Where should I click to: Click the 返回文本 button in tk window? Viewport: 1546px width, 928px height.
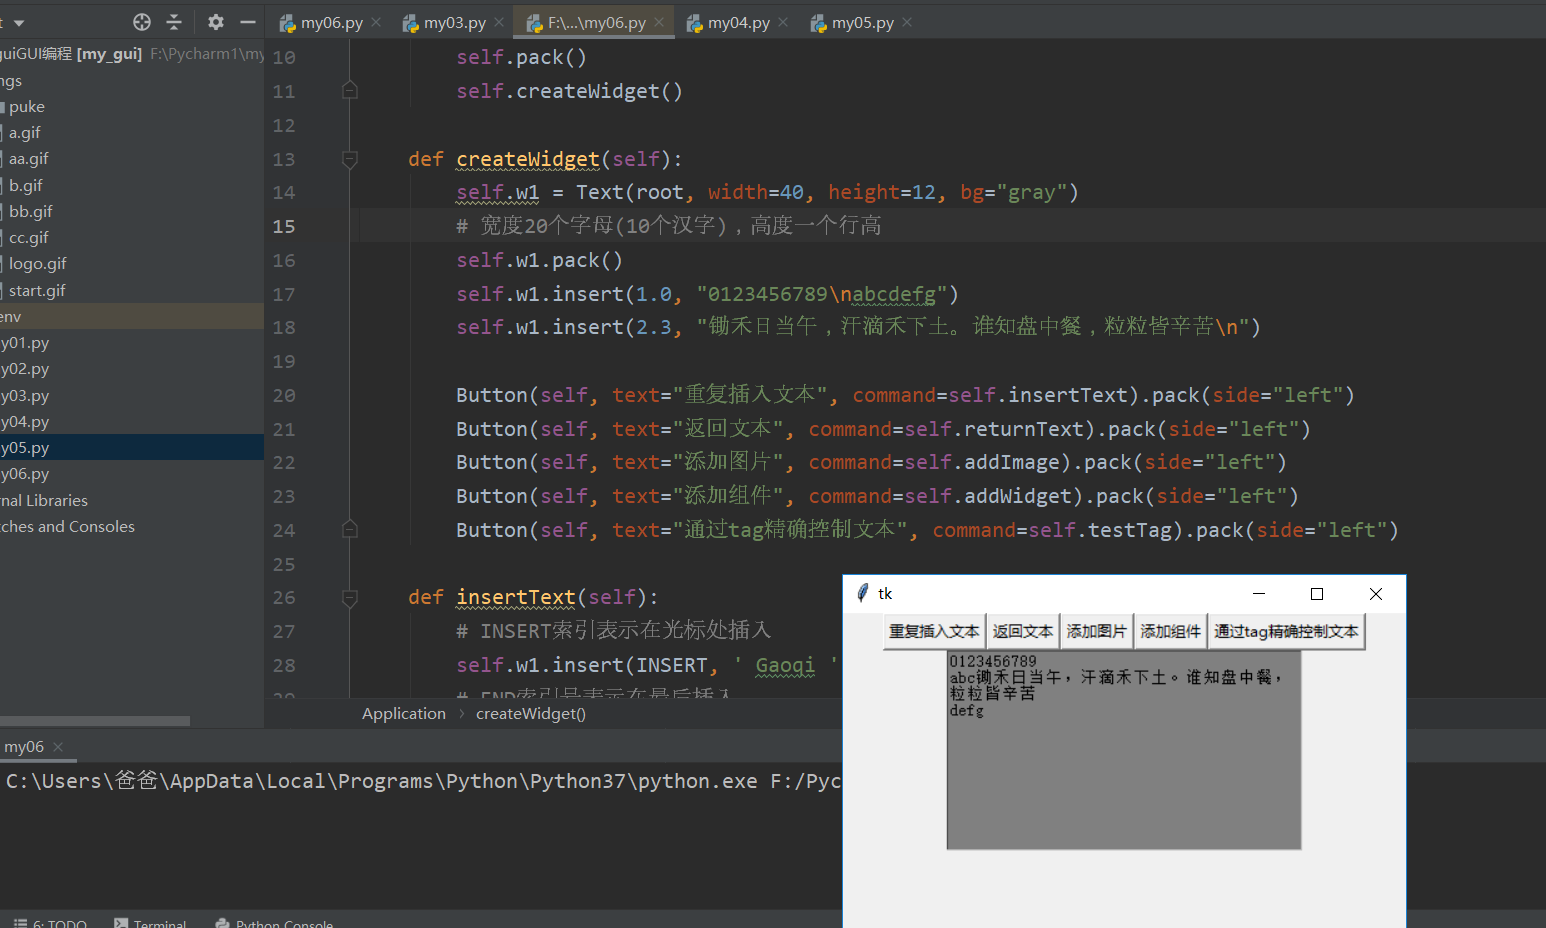click(x=1023, y=631)
